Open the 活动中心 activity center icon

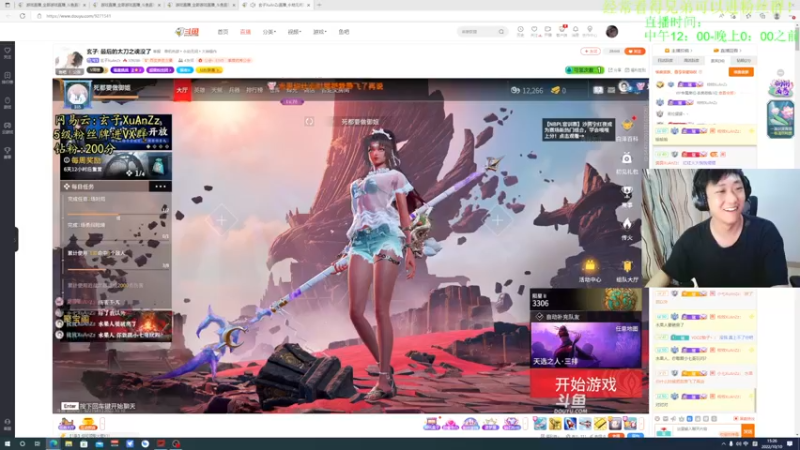590,266
